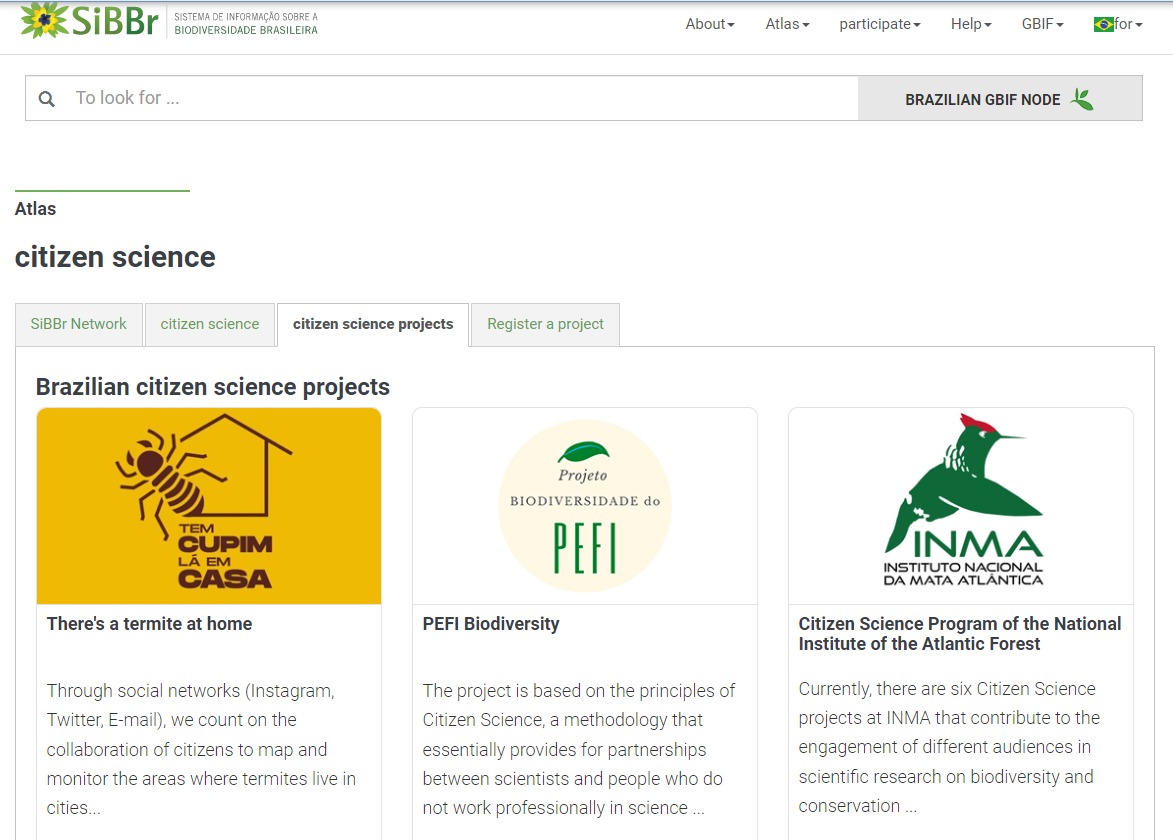Click the Brazilian flag language icon

1103,25
